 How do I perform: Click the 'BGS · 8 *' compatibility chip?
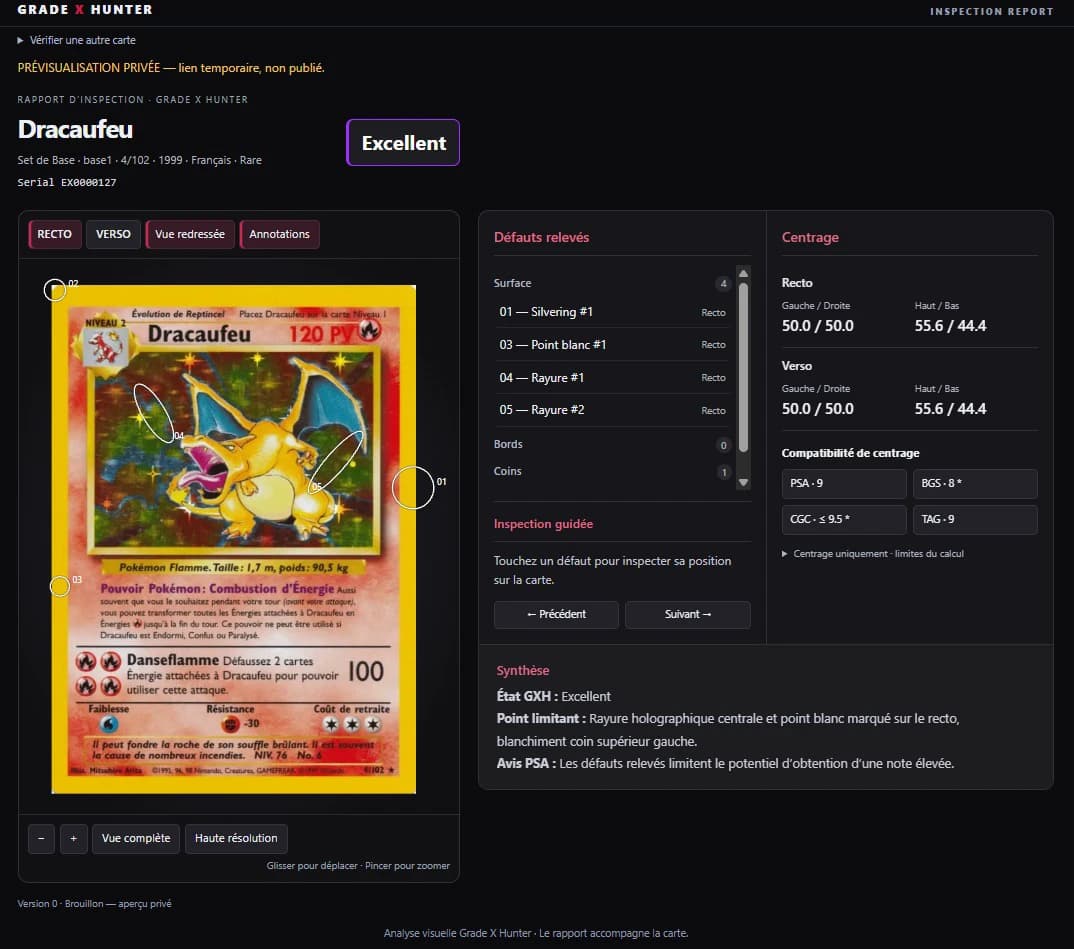point(975,483)
